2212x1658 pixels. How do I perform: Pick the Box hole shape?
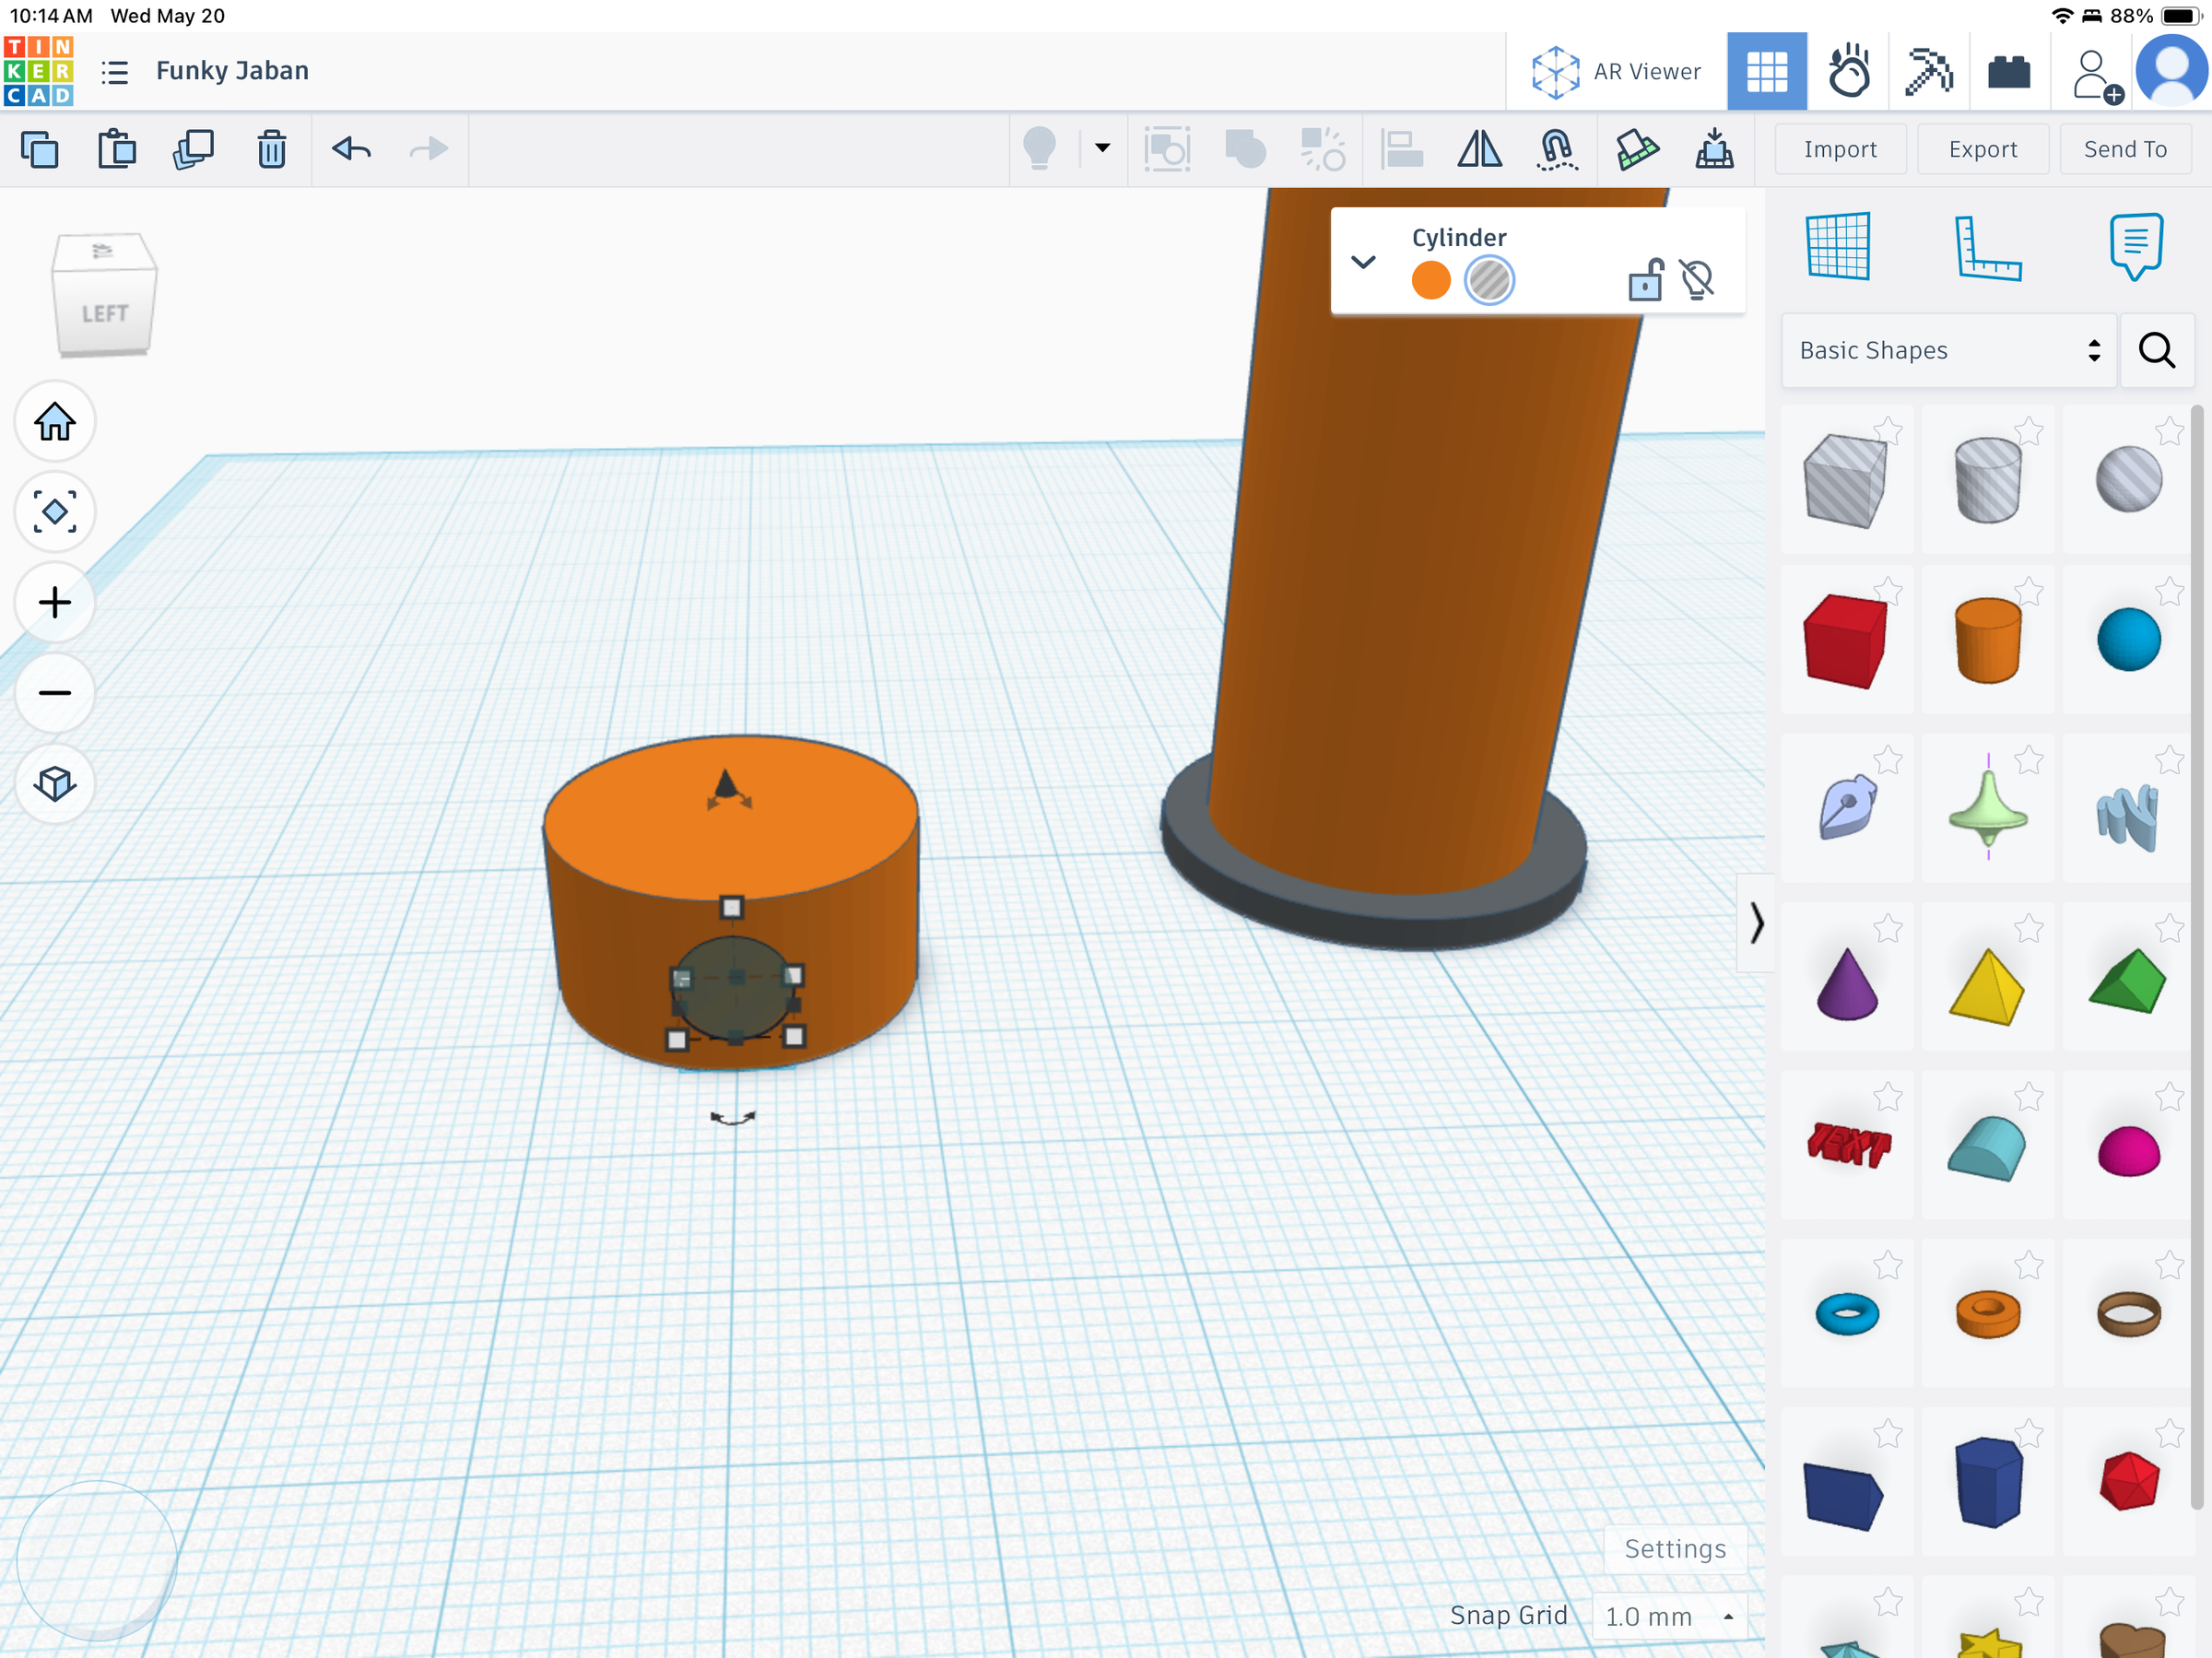1846,481
